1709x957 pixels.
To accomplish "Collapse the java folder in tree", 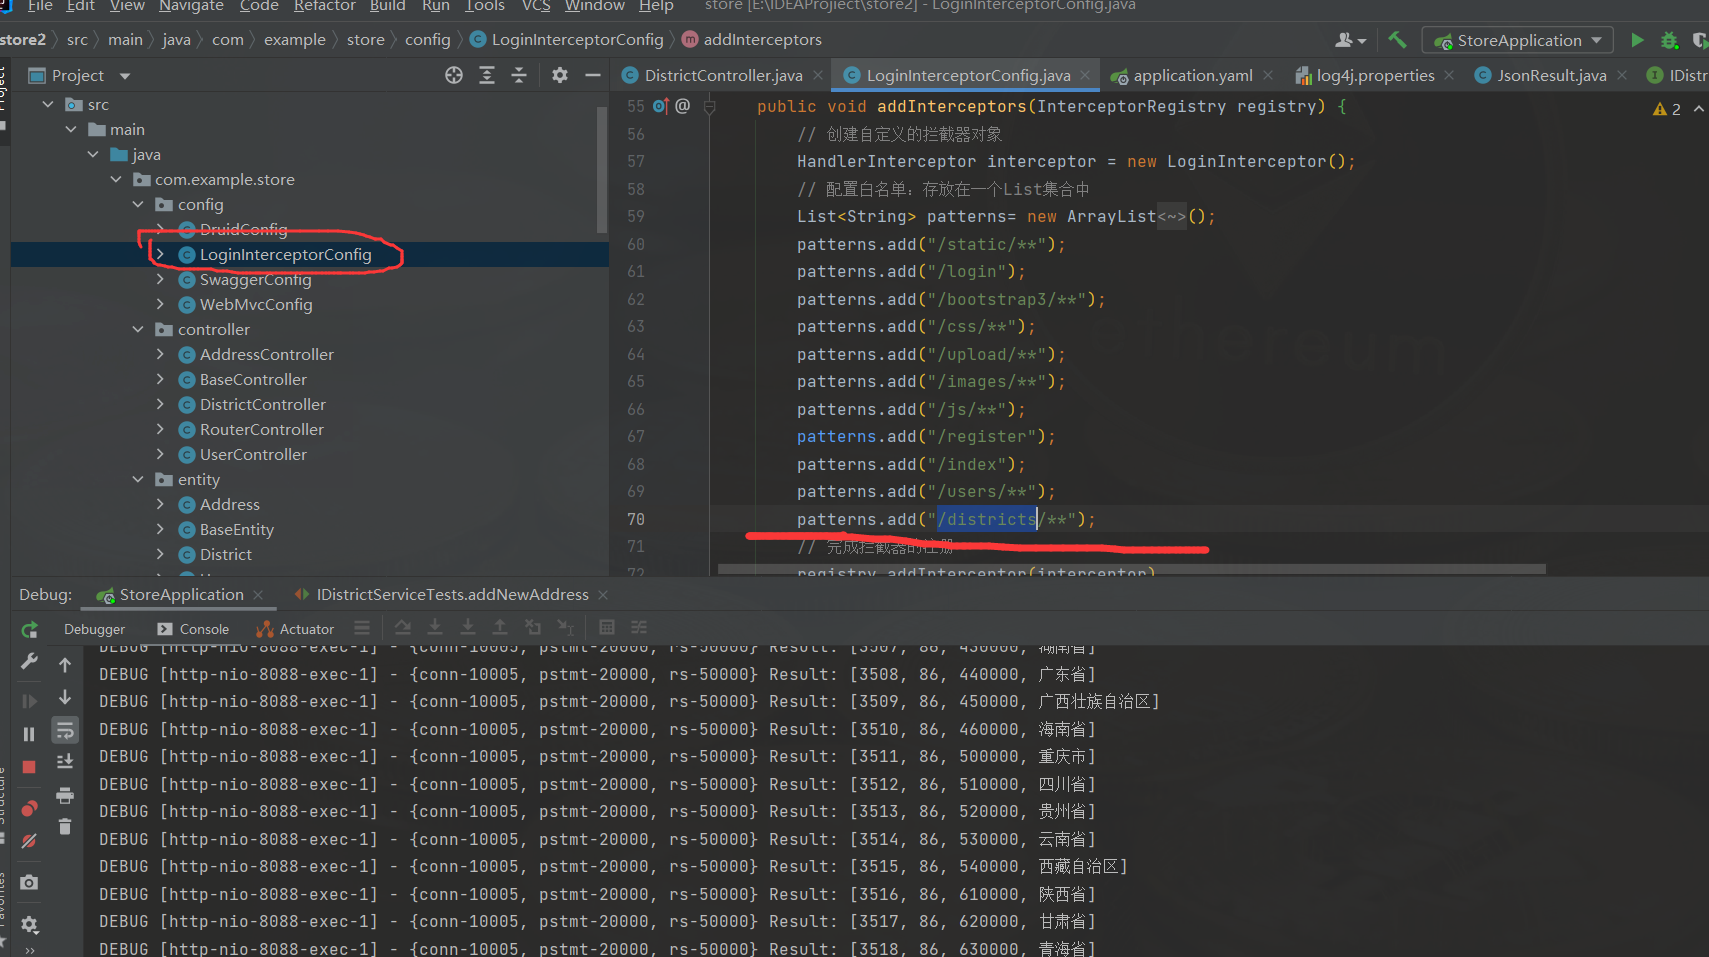I will pos(93,154).
